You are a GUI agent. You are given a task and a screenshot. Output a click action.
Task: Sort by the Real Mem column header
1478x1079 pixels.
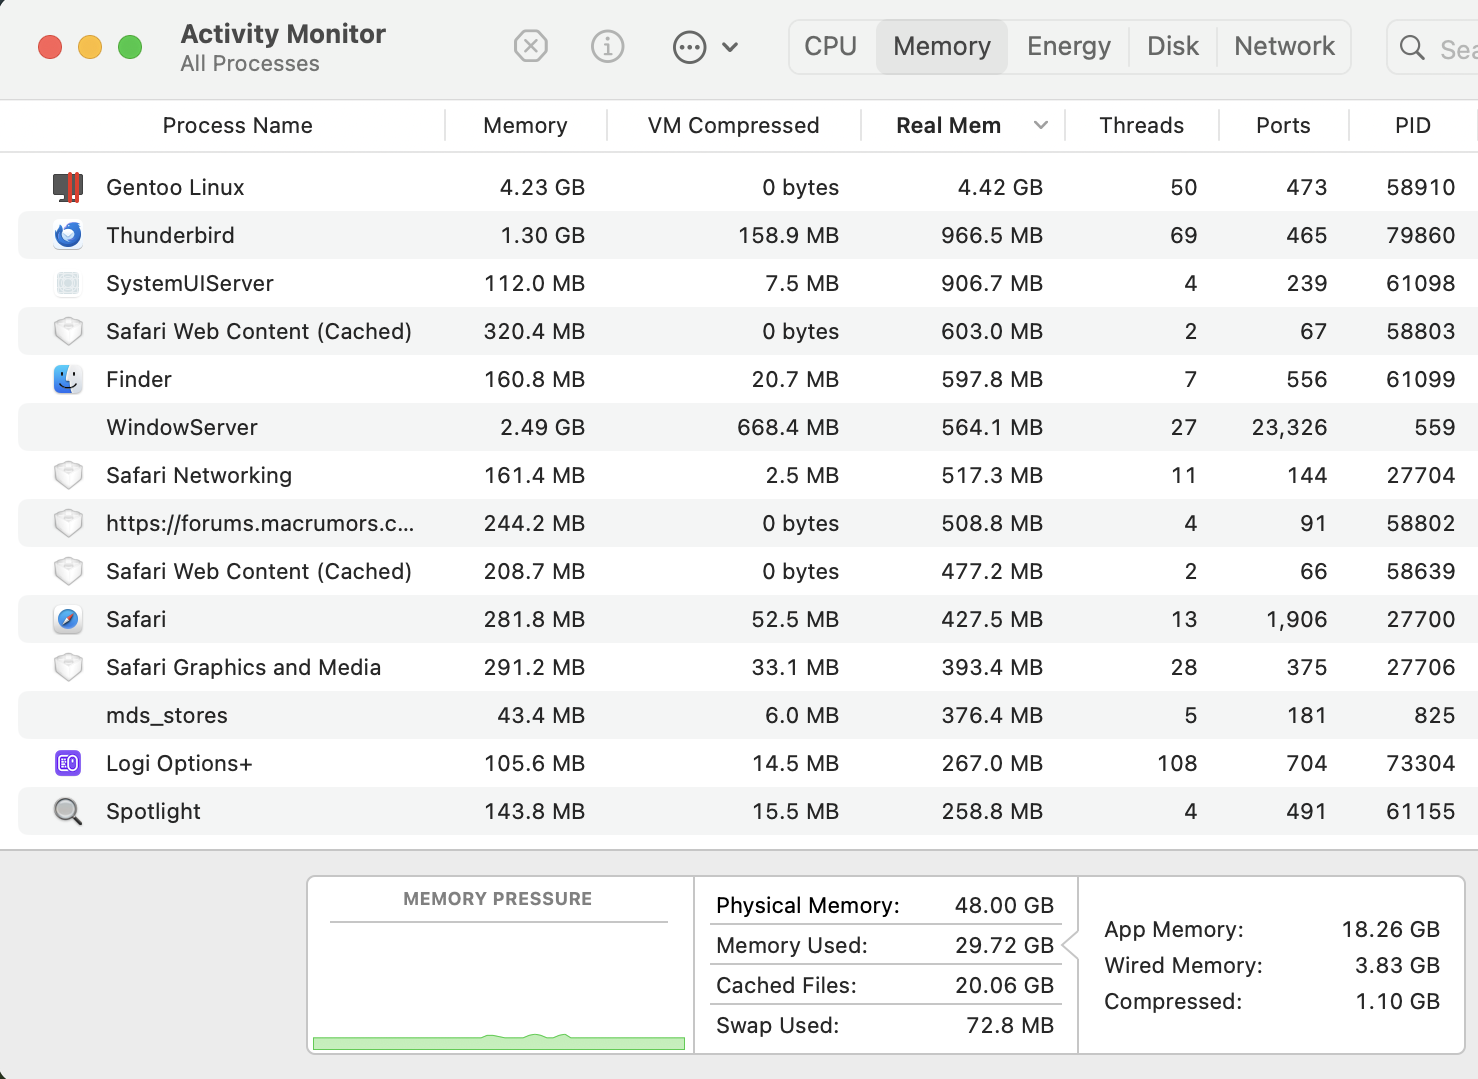pos(948,125)
